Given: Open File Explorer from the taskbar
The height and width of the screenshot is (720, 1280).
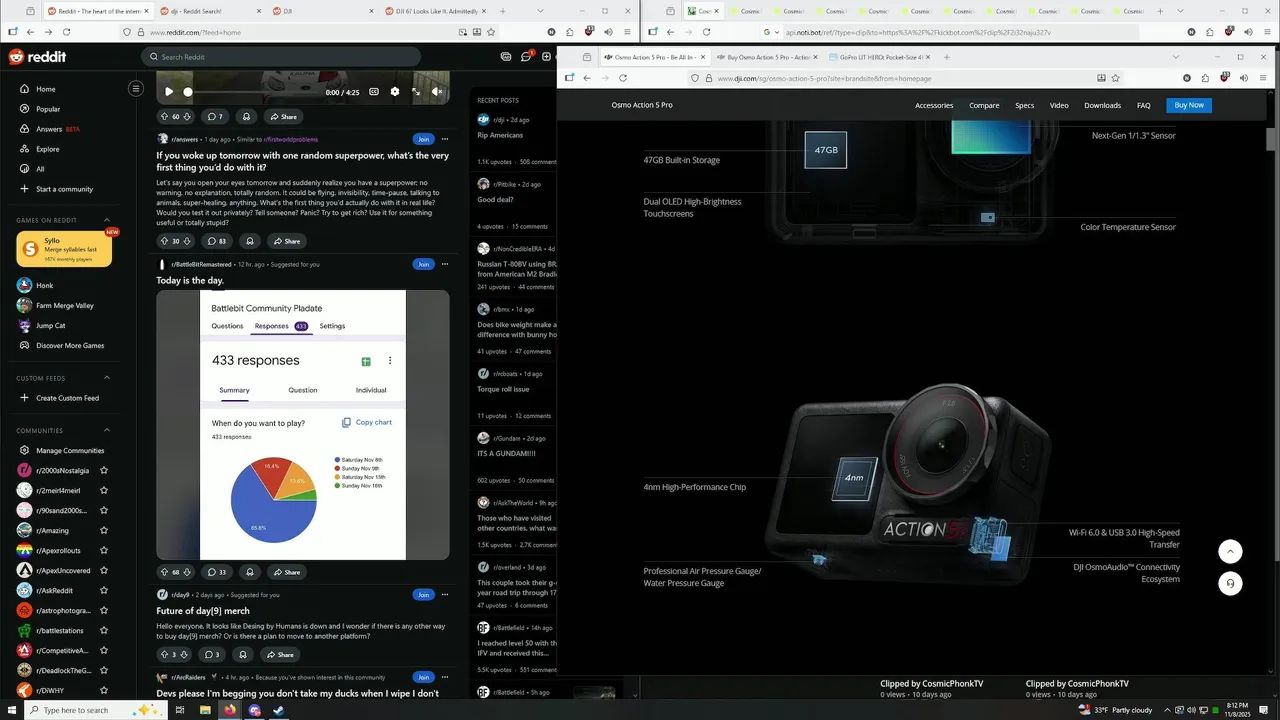Looking at the screenshot, I should point(205,710).
